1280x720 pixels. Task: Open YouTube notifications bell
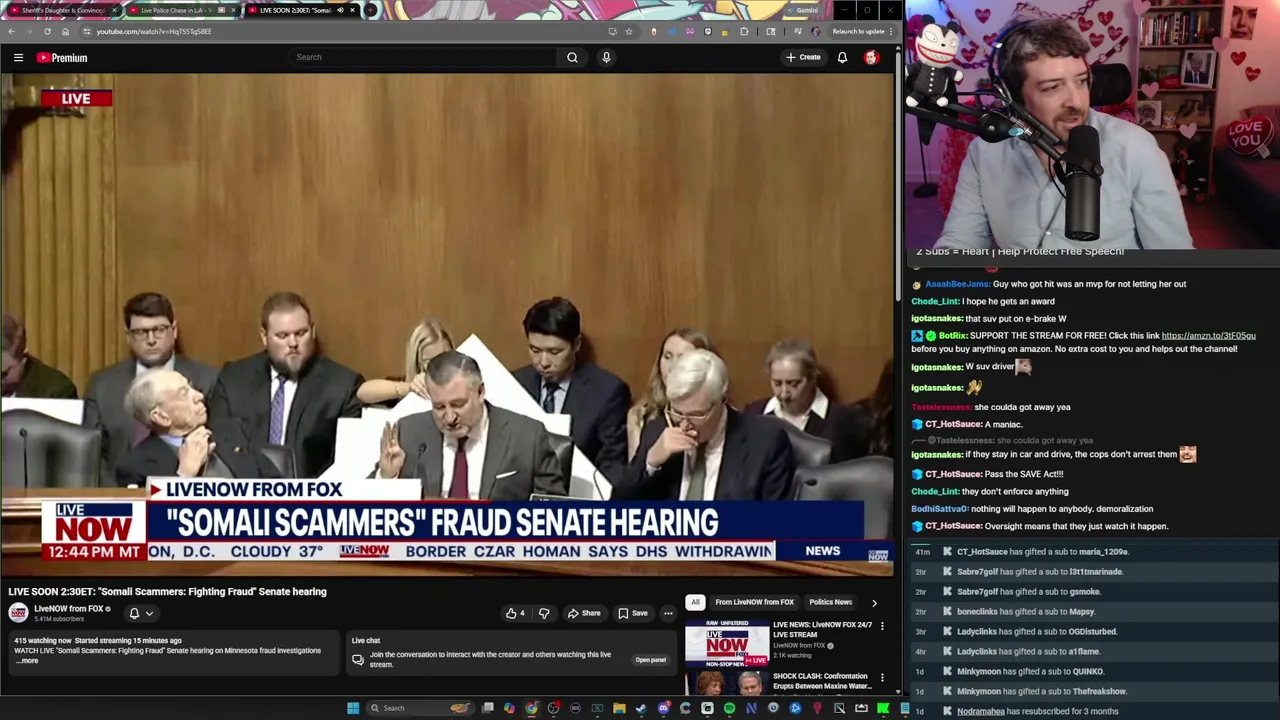(842, 58)
